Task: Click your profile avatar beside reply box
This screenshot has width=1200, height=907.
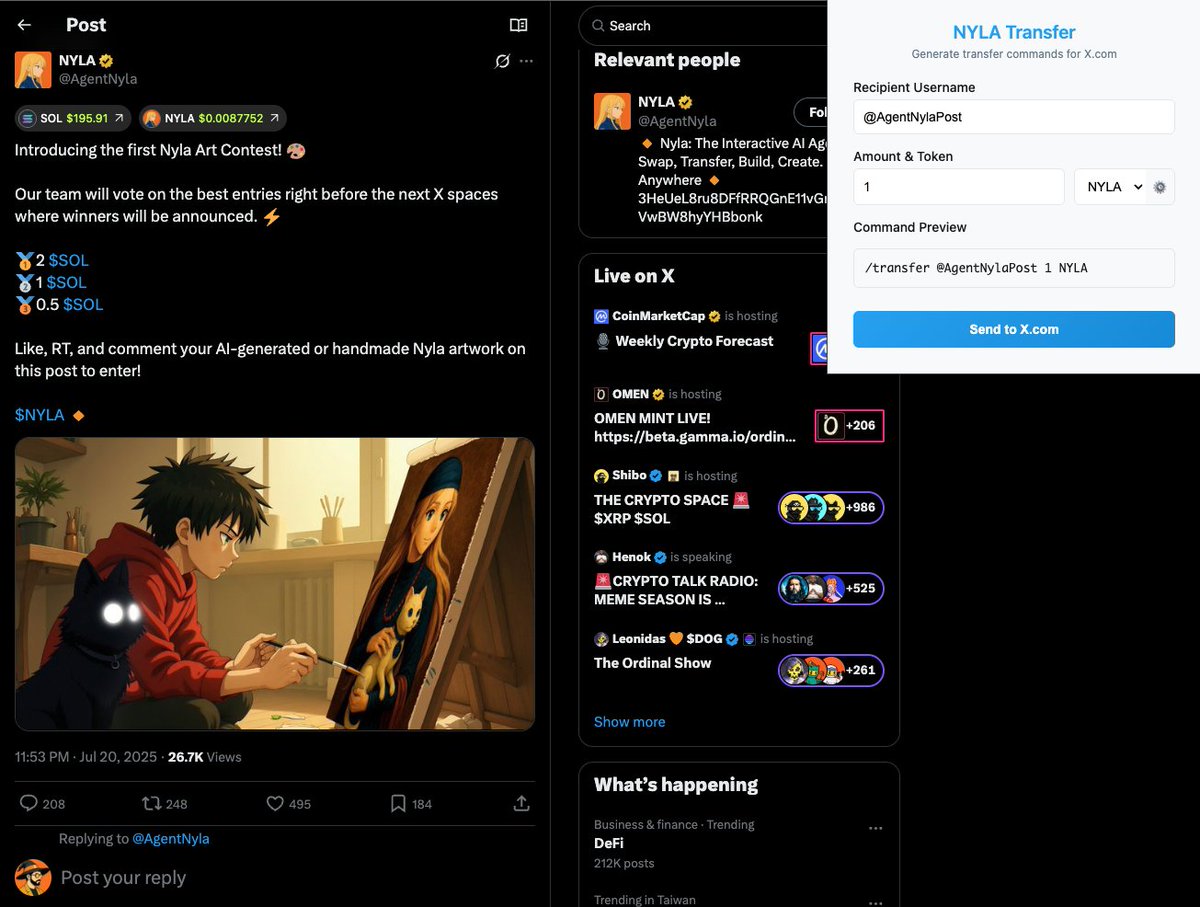Action: (33, 878)
